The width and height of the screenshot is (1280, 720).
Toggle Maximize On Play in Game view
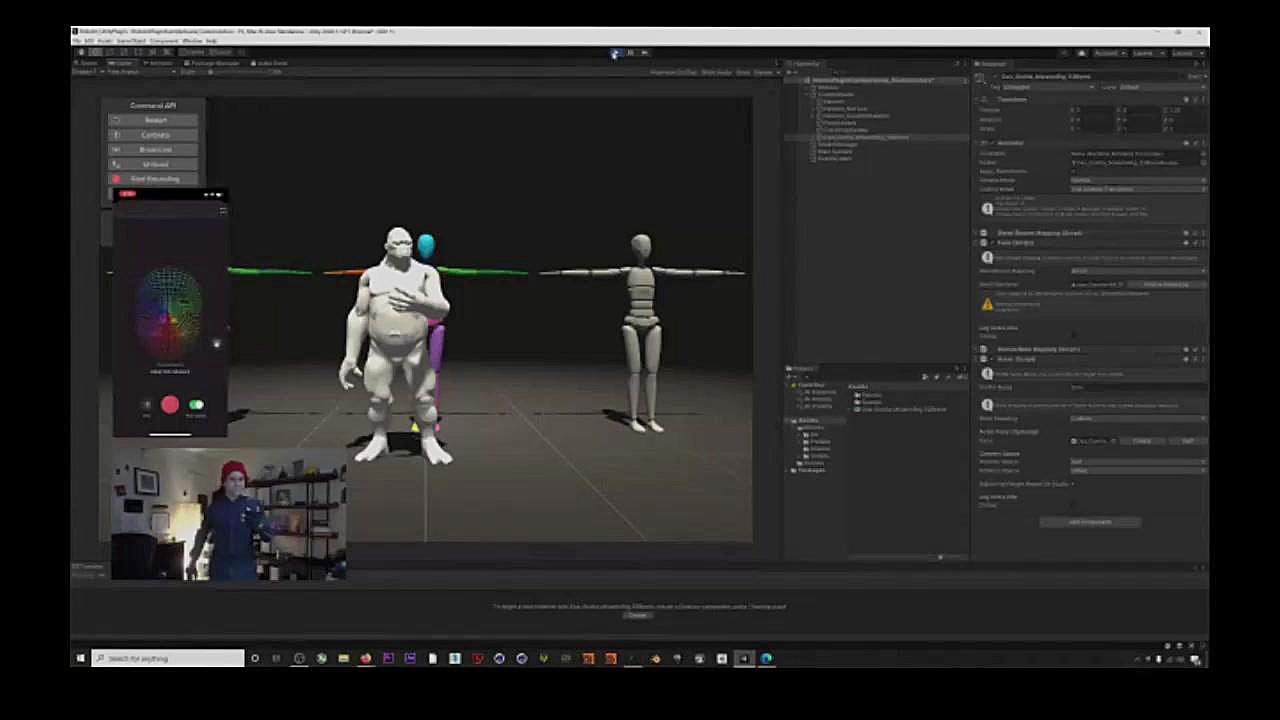[674, 72]
